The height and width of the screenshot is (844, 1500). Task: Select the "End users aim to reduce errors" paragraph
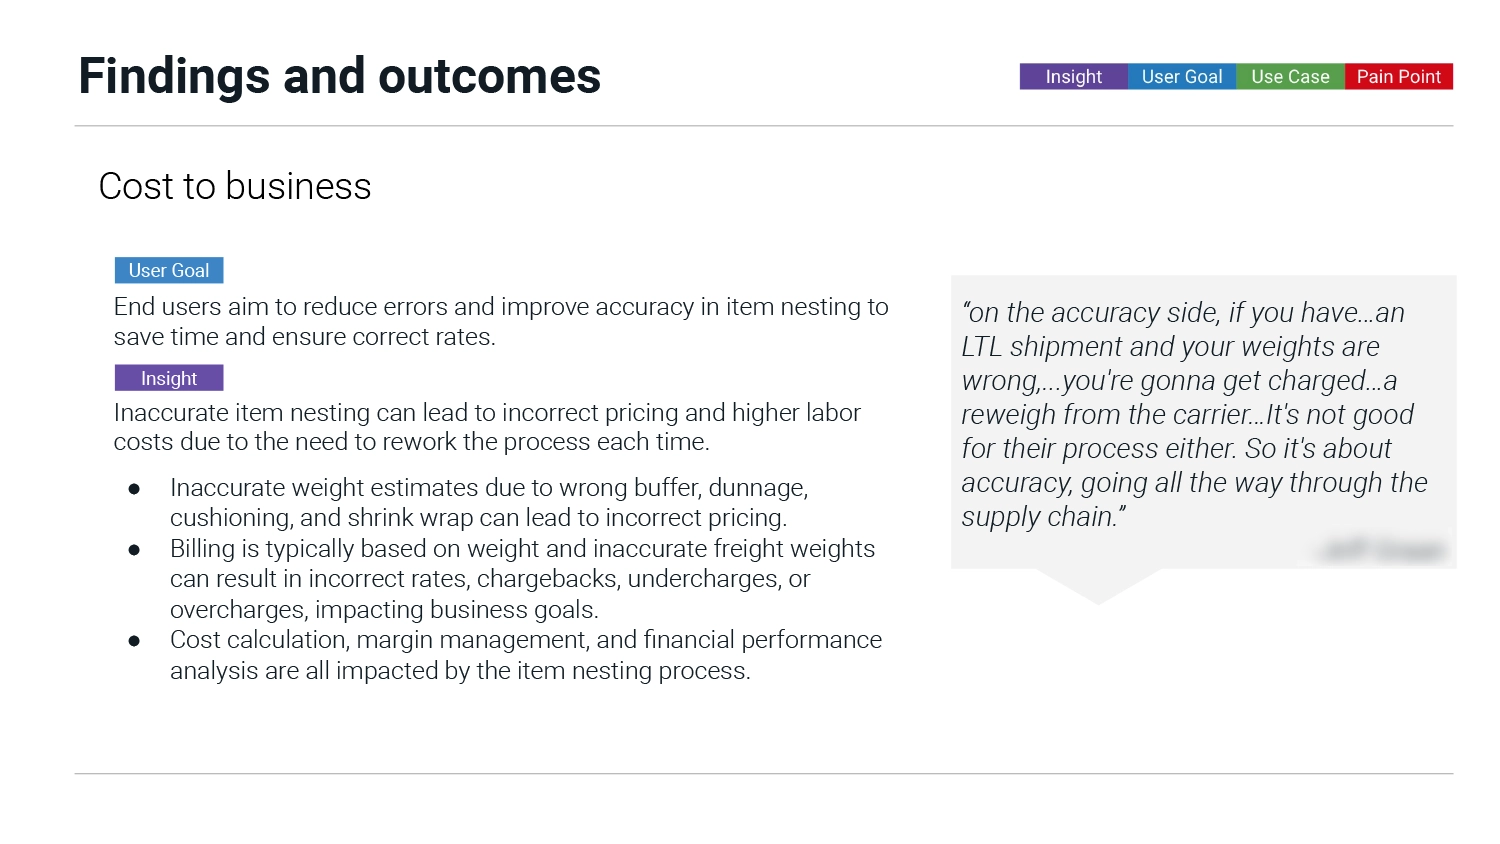tap(500, 321)
